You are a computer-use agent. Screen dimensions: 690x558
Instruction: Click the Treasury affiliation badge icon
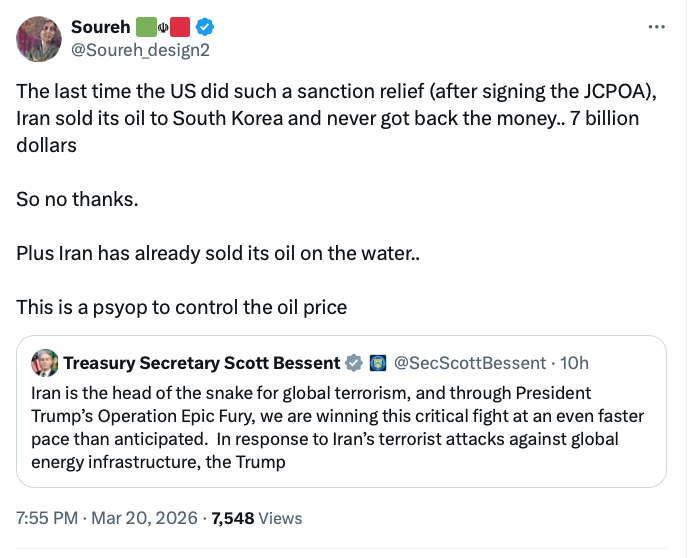(378, 362)
